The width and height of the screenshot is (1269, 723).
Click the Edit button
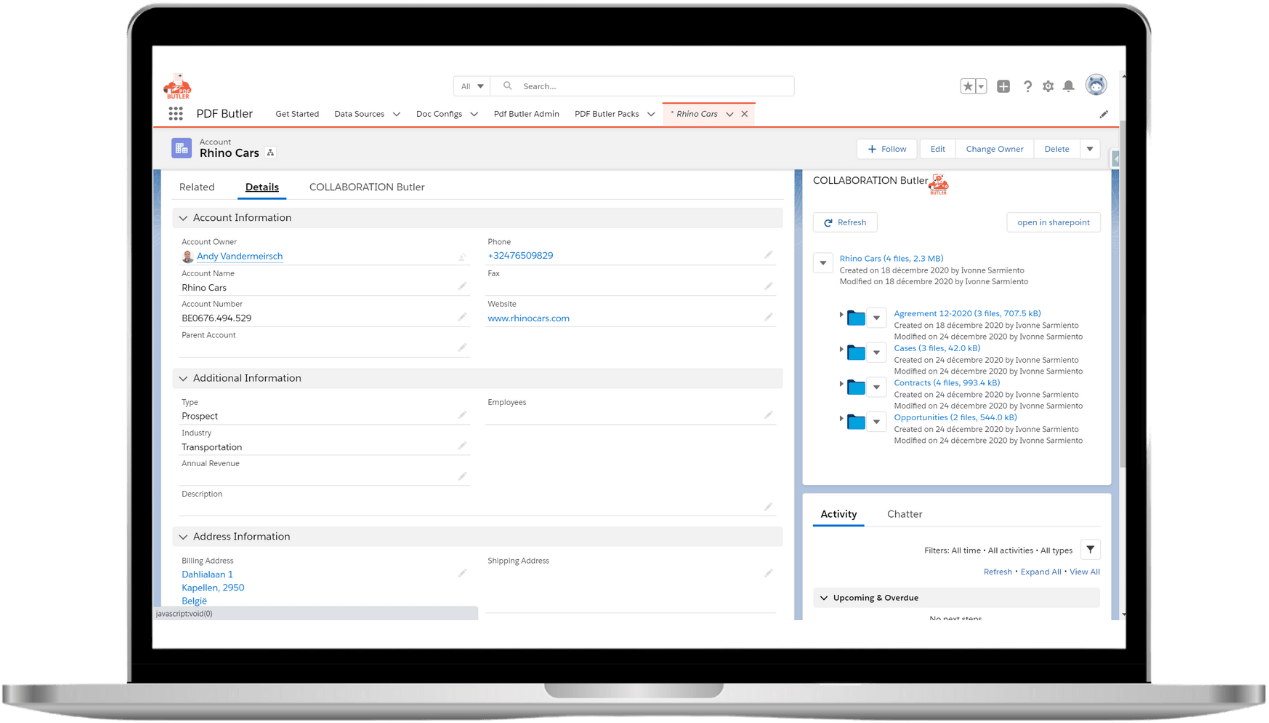pyautogui.click(x=938, y=149)
